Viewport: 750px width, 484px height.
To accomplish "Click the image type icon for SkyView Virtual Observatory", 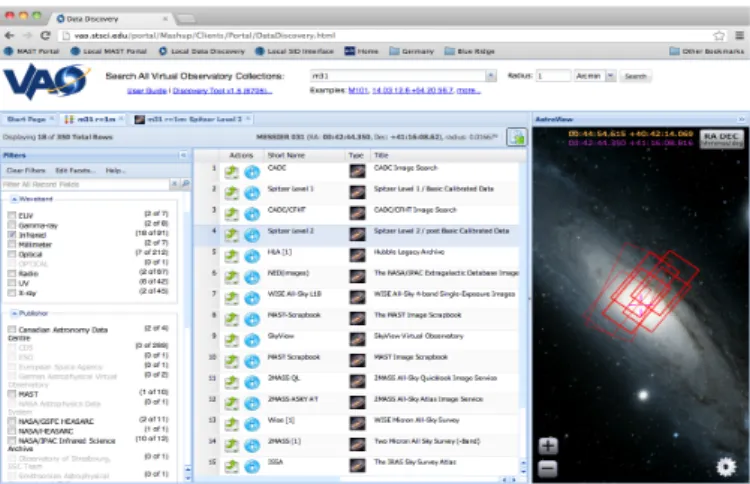I will coord(357,340).
